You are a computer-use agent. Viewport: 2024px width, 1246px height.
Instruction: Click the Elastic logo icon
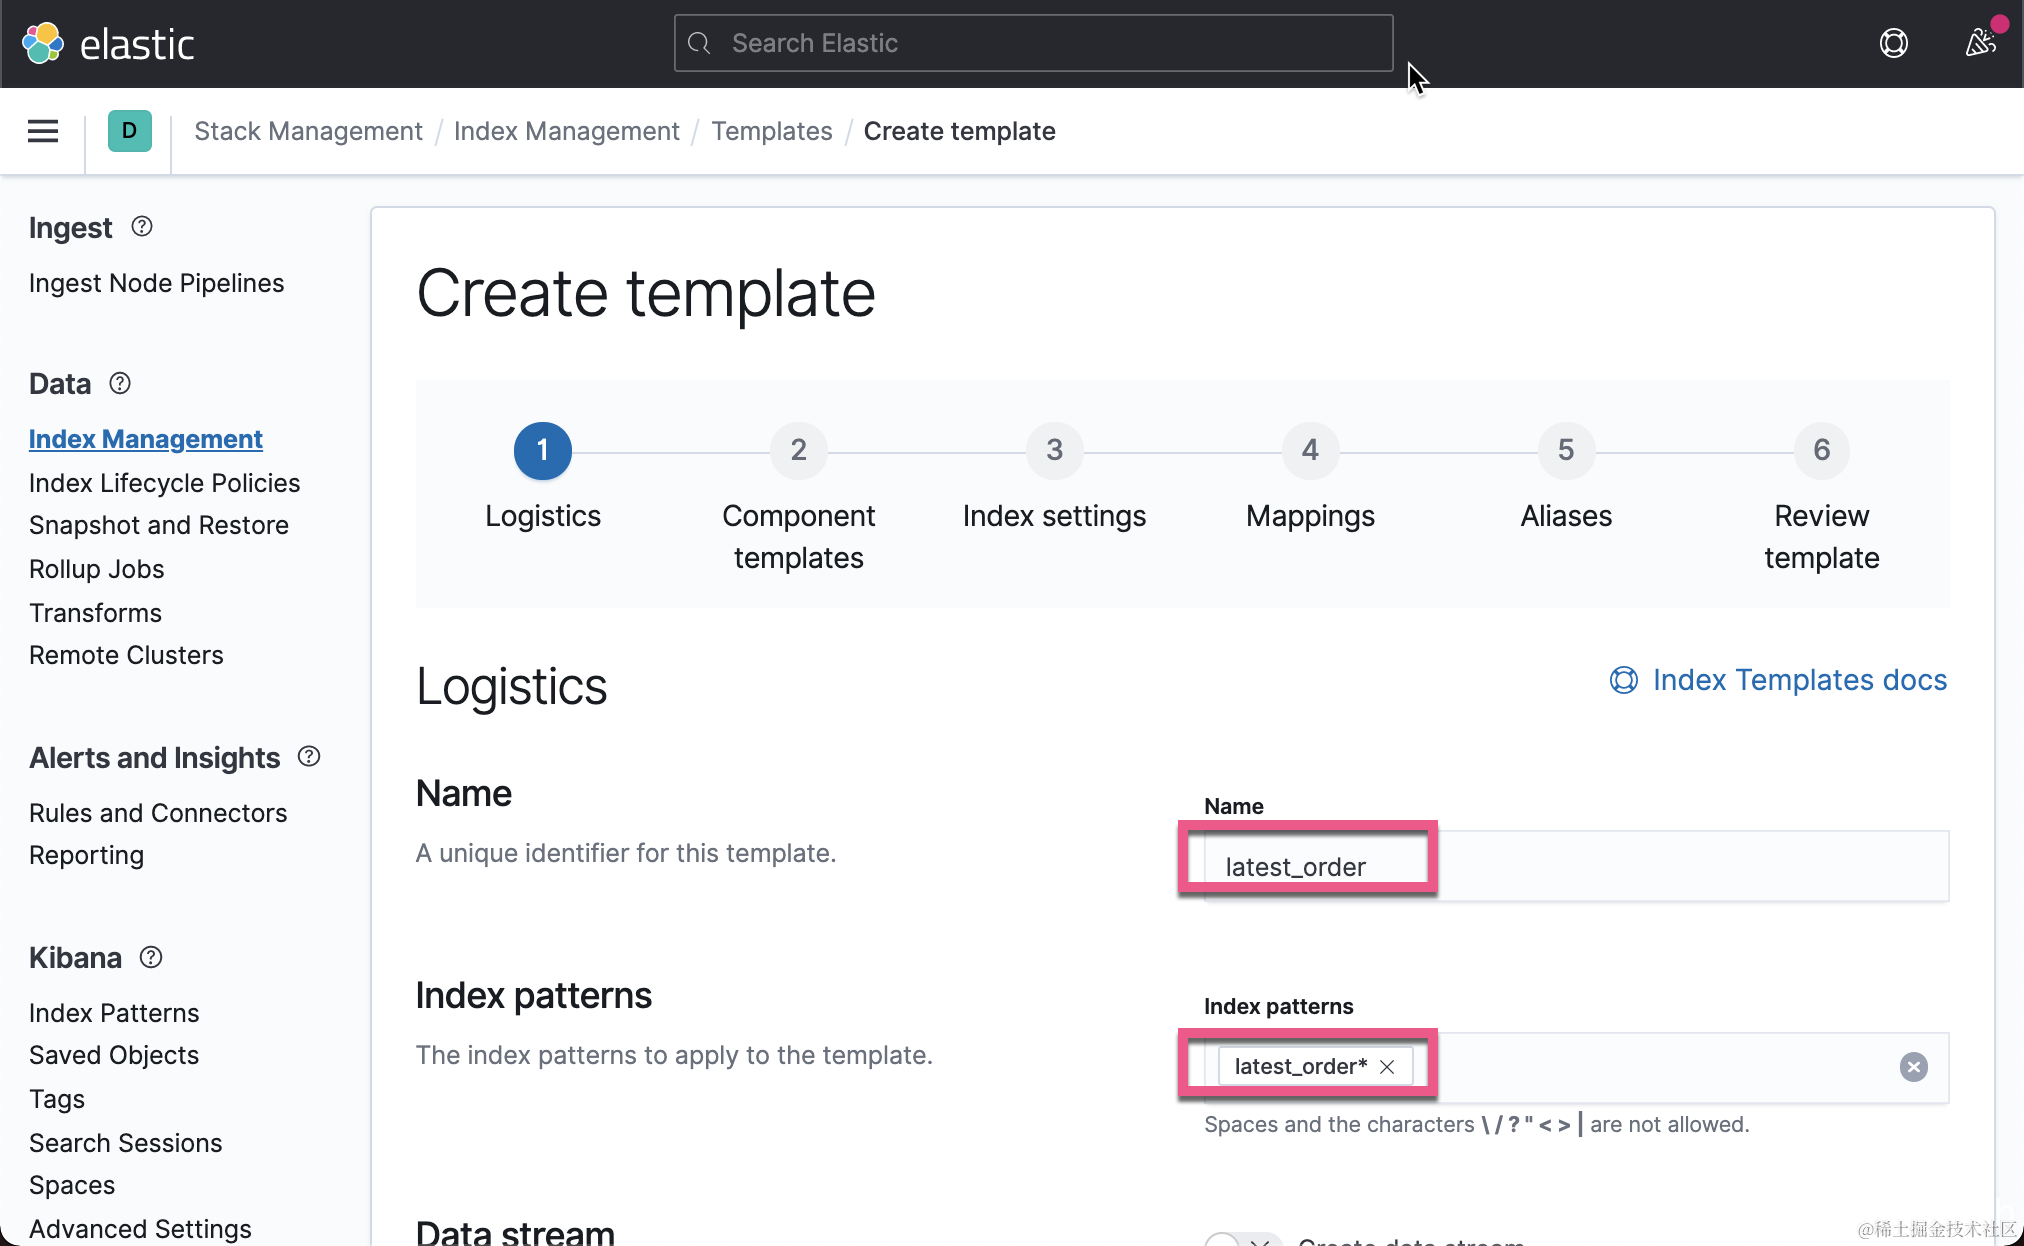point(43,43)
